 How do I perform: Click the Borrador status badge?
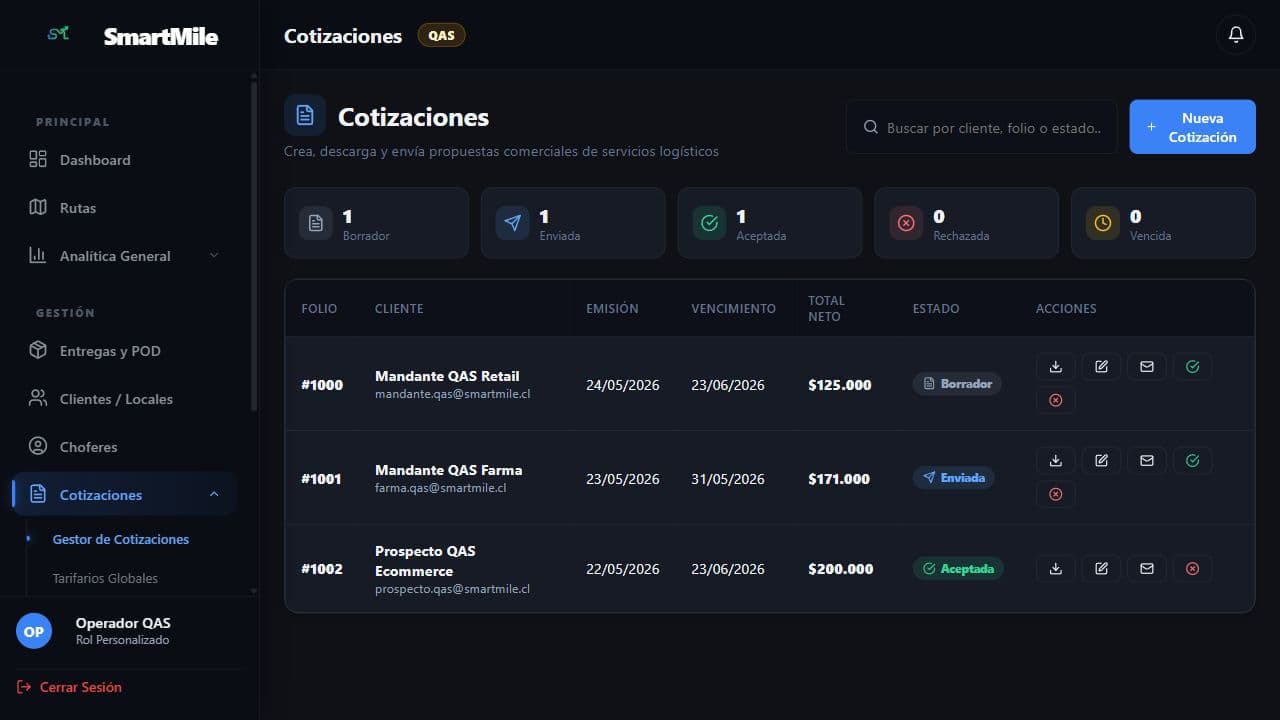point(957,384)
